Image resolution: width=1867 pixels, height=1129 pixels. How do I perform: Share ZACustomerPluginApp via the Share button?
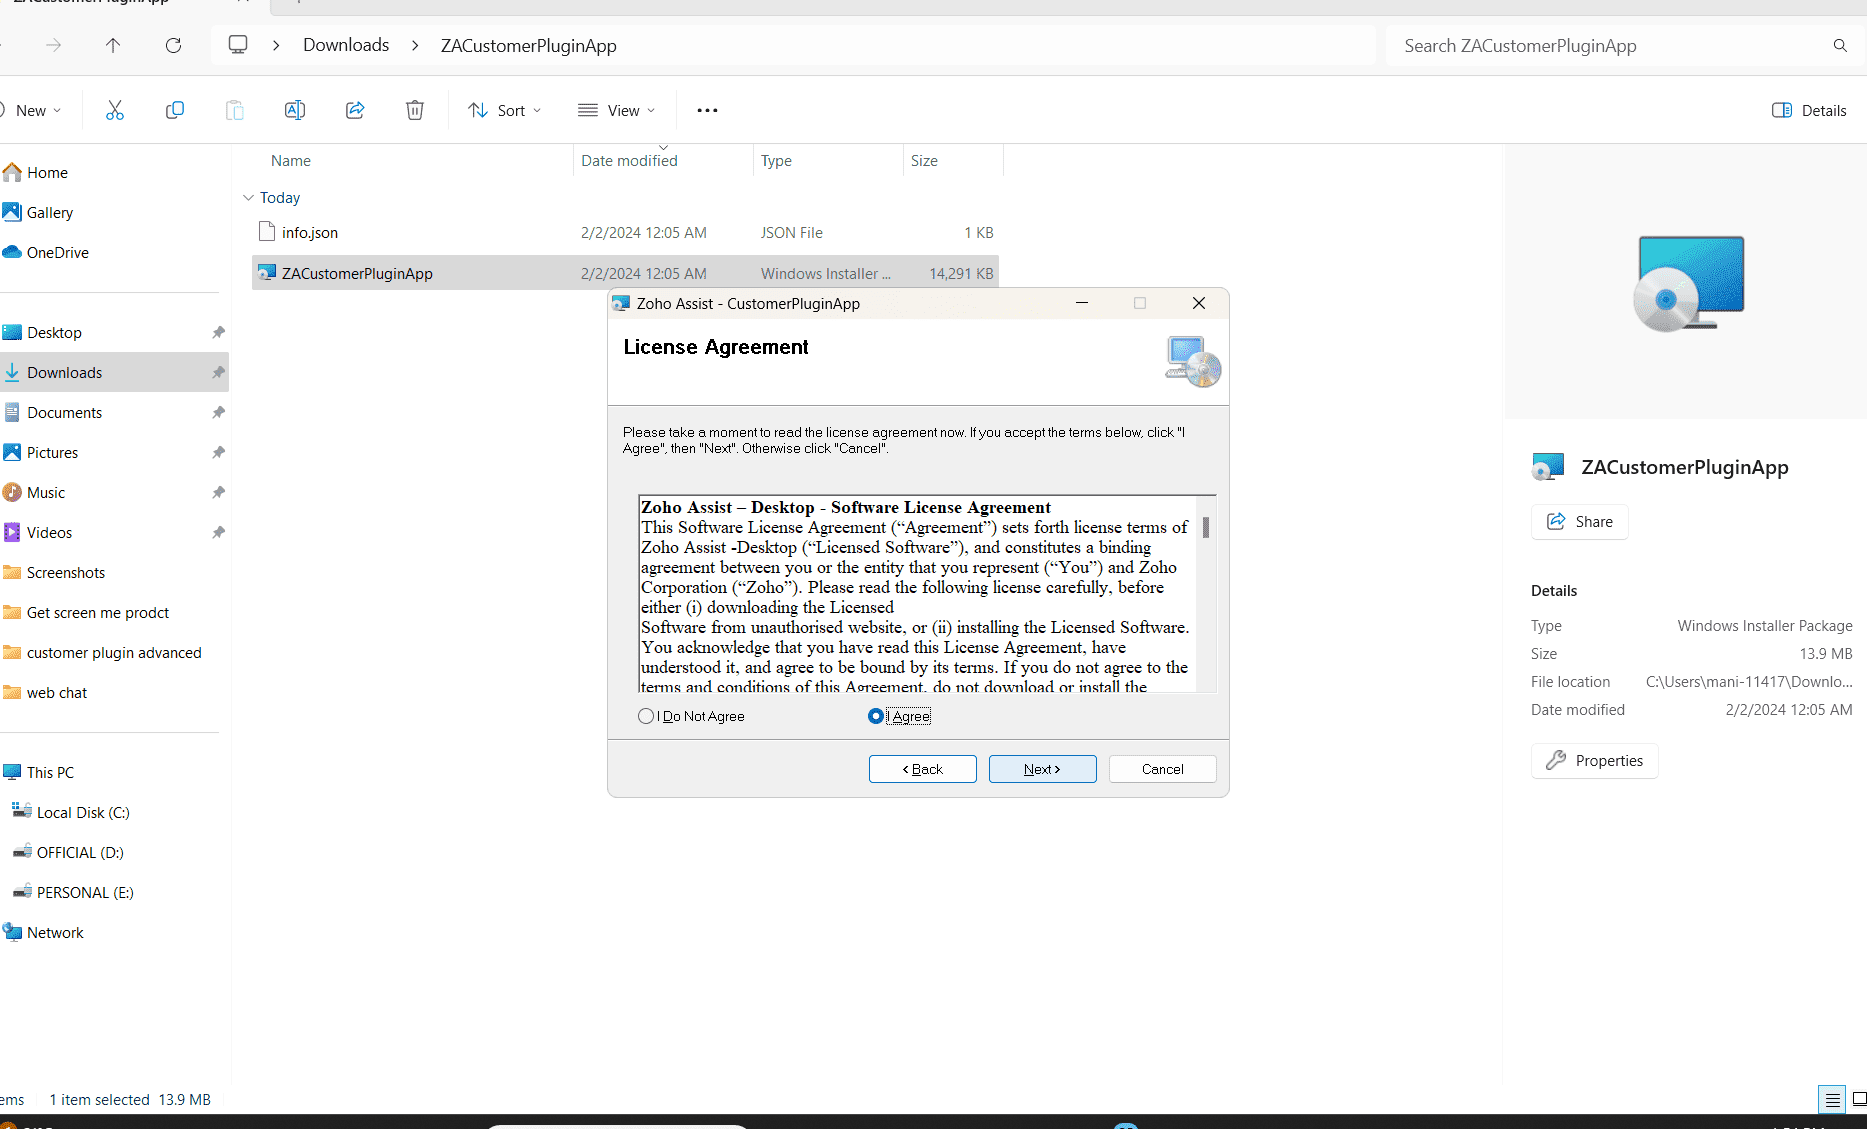pos(1579,521)
